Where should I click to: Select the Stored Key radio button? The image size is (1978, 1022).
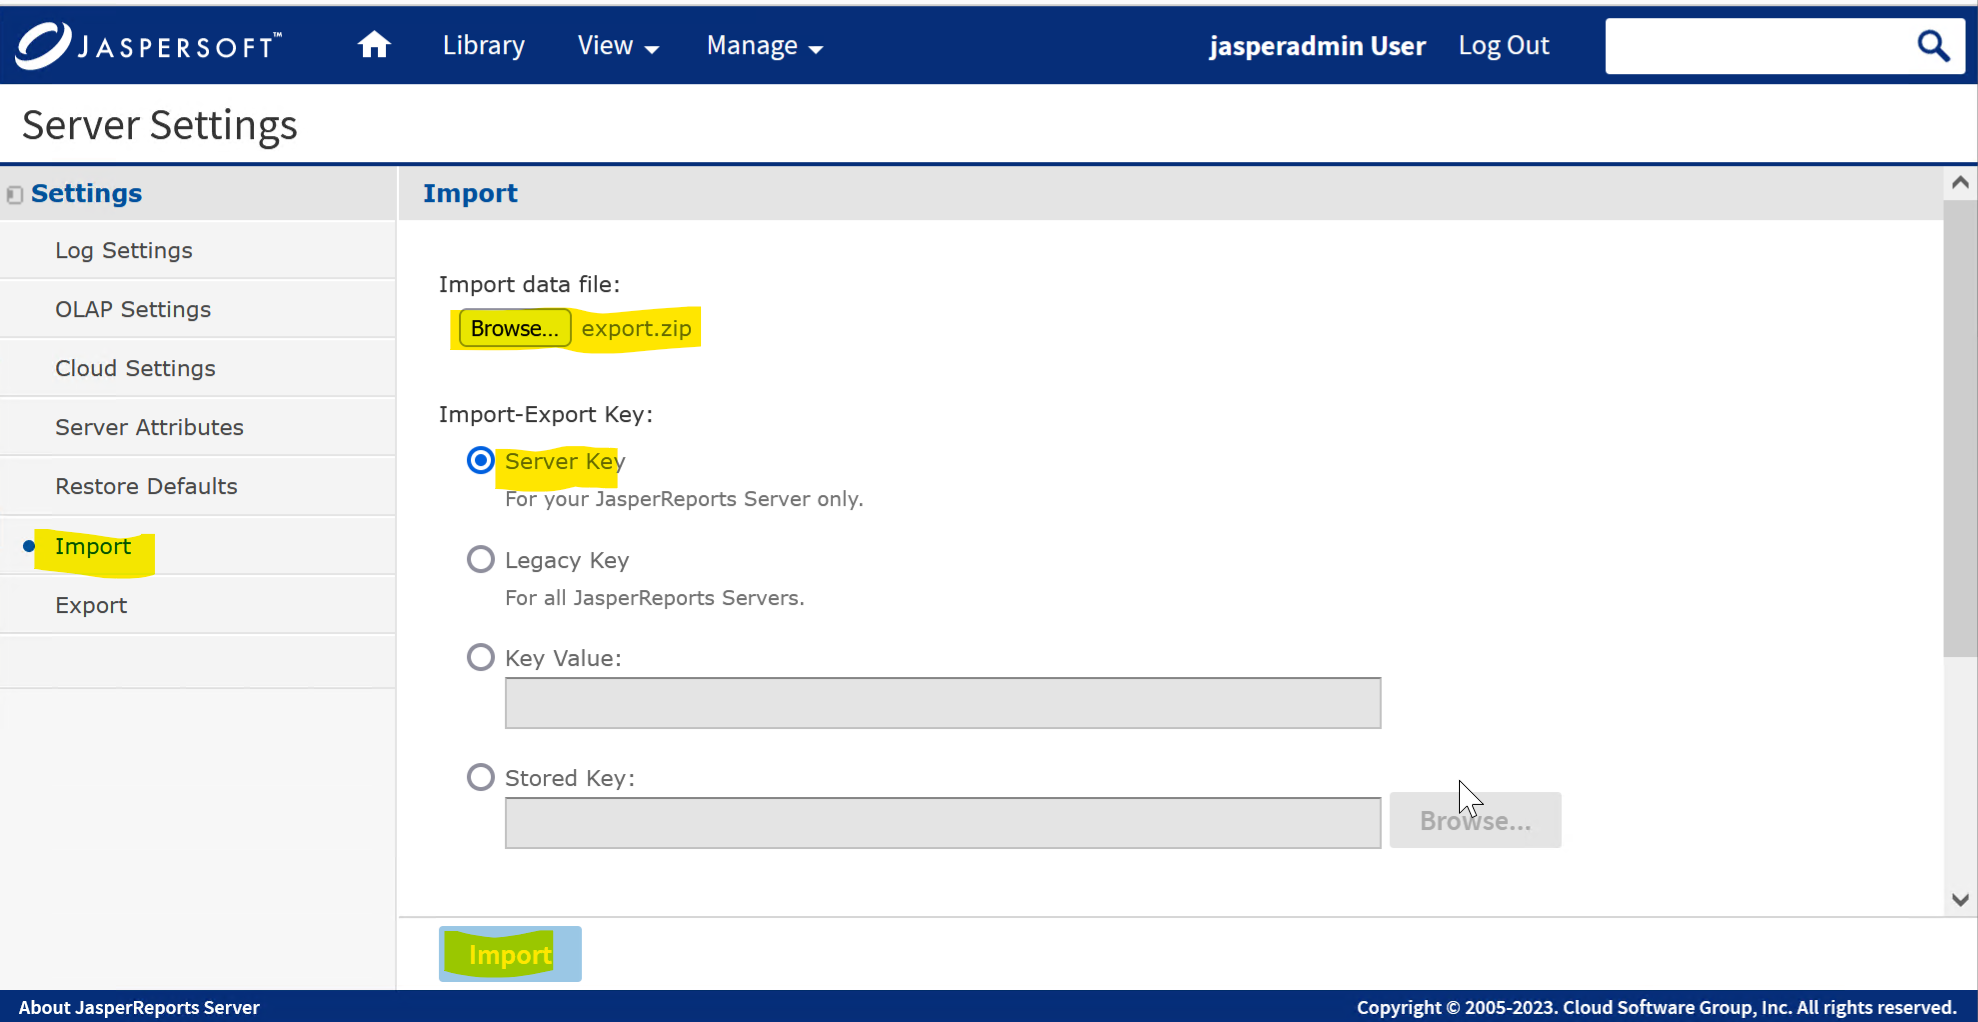[481, 777]
